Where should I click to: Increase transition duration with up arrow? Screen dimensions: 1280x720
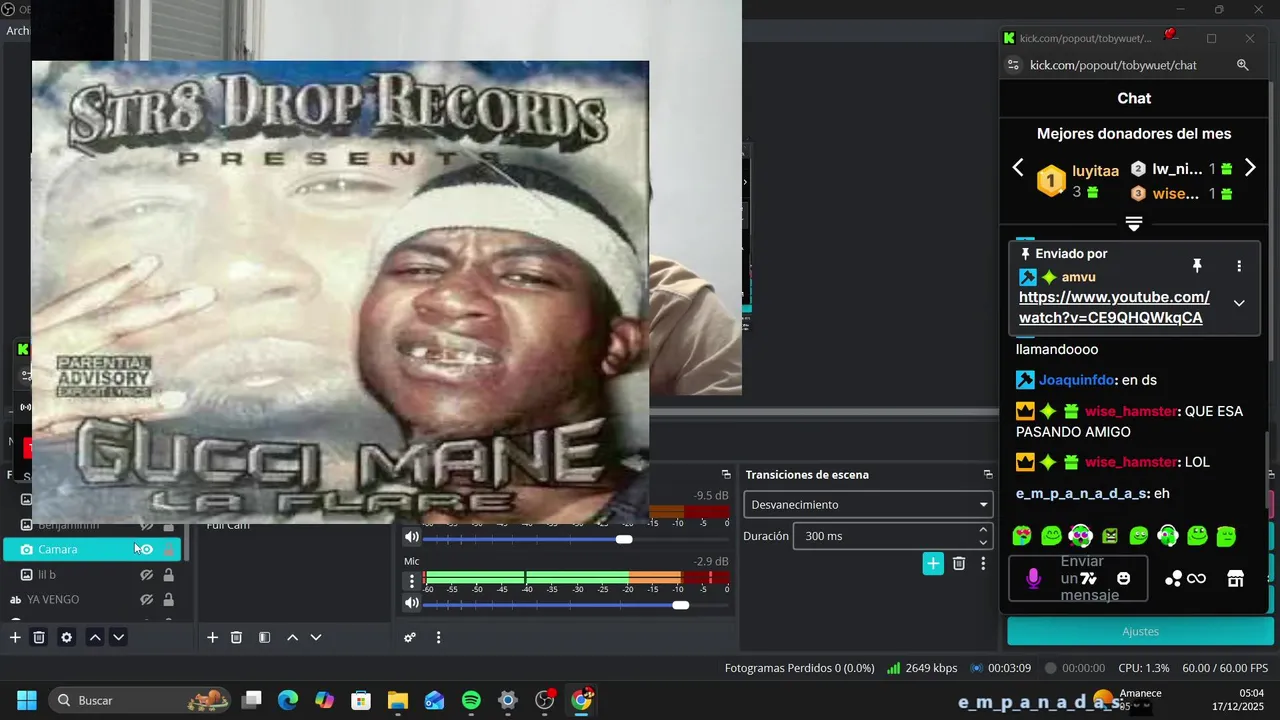pyautogui.click(x=983, y=530)
